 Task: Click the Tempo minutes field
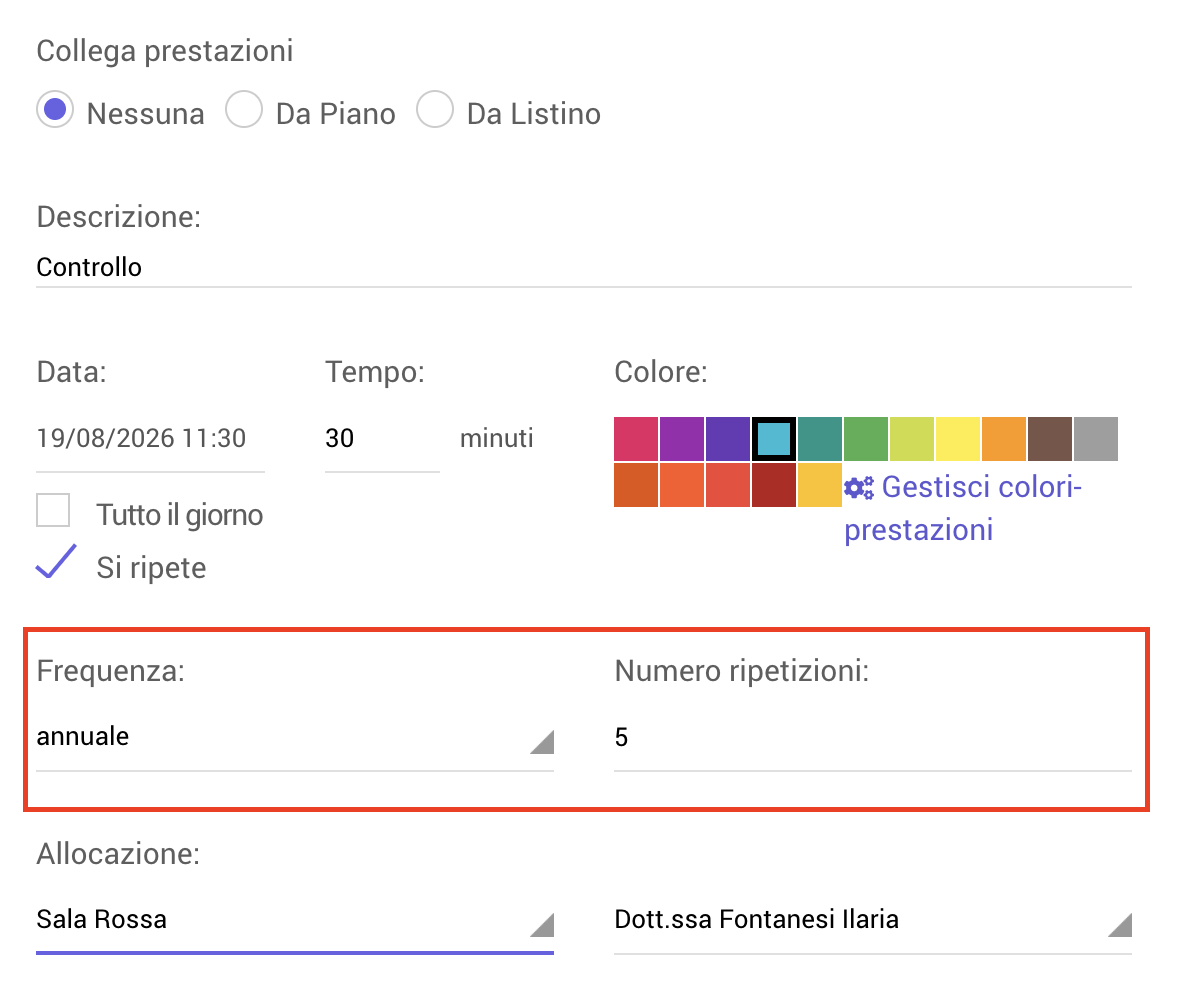pyautogui.click(x=382, y=439)
